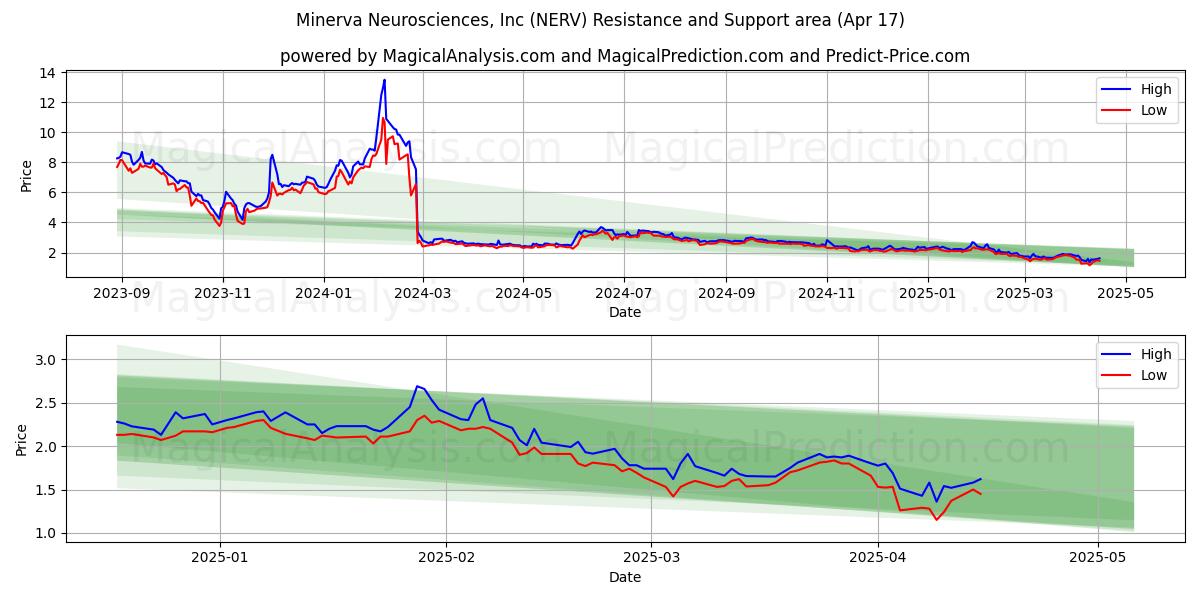The width and height of the screenshot is (1200, 600).
Task: Click the '2023-11' tick label
Action: click(x=222, y=293)
